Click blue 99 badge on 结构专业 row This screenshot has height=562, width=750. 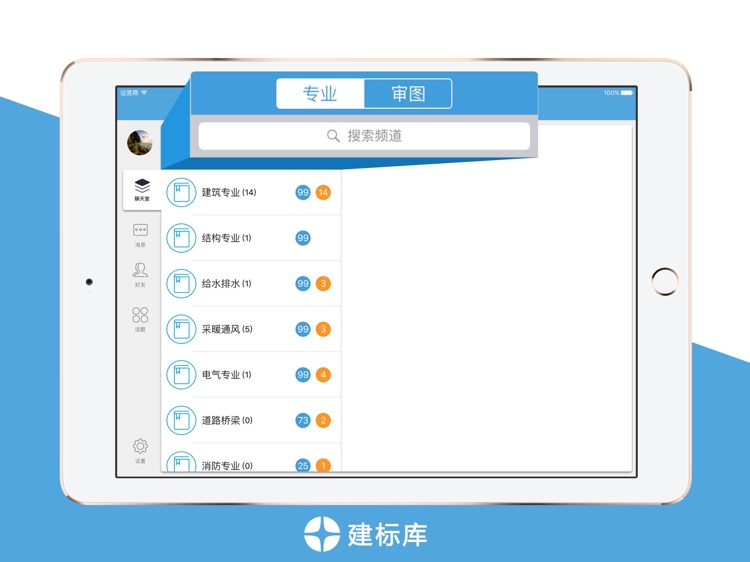coord(303,238)
